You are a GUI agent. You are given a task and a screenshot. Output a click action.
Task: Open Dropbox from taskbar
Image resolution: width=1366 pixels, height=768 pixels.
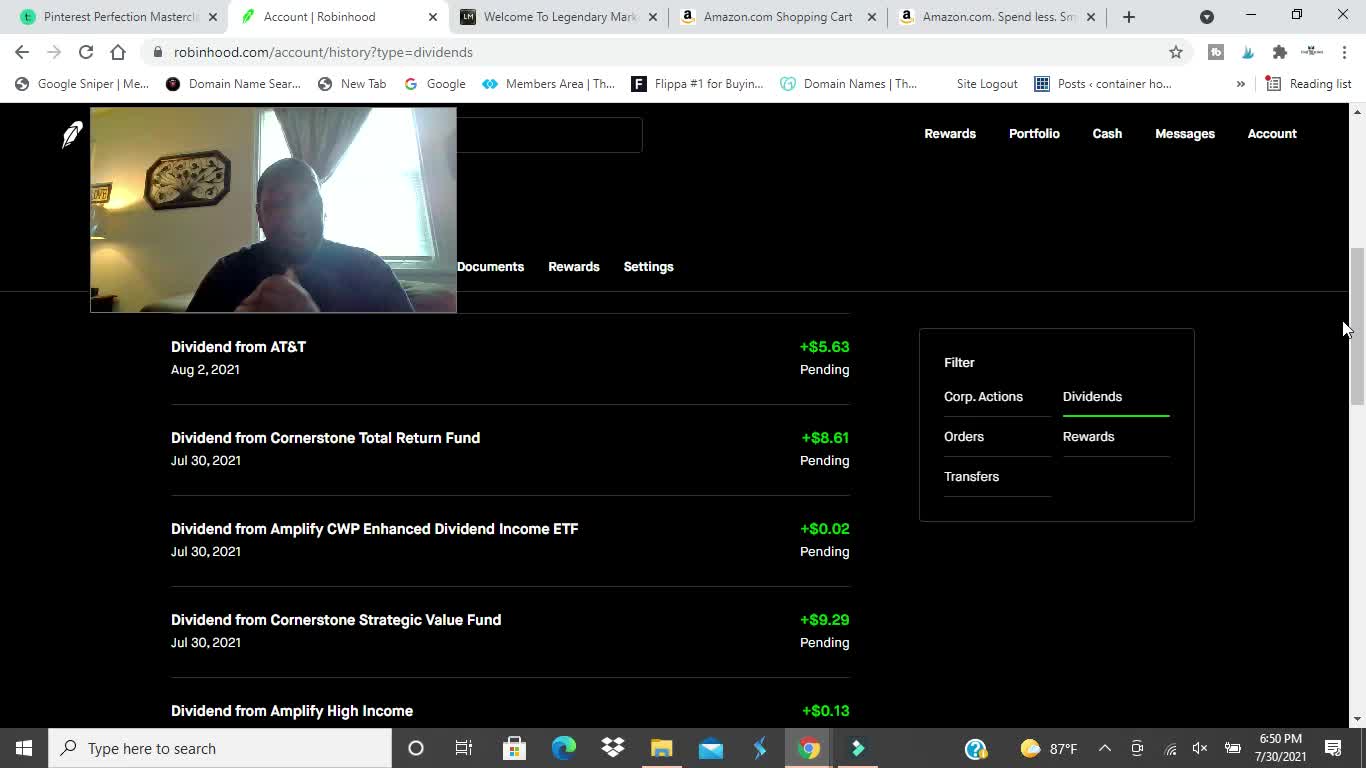(x=613, y=748)
